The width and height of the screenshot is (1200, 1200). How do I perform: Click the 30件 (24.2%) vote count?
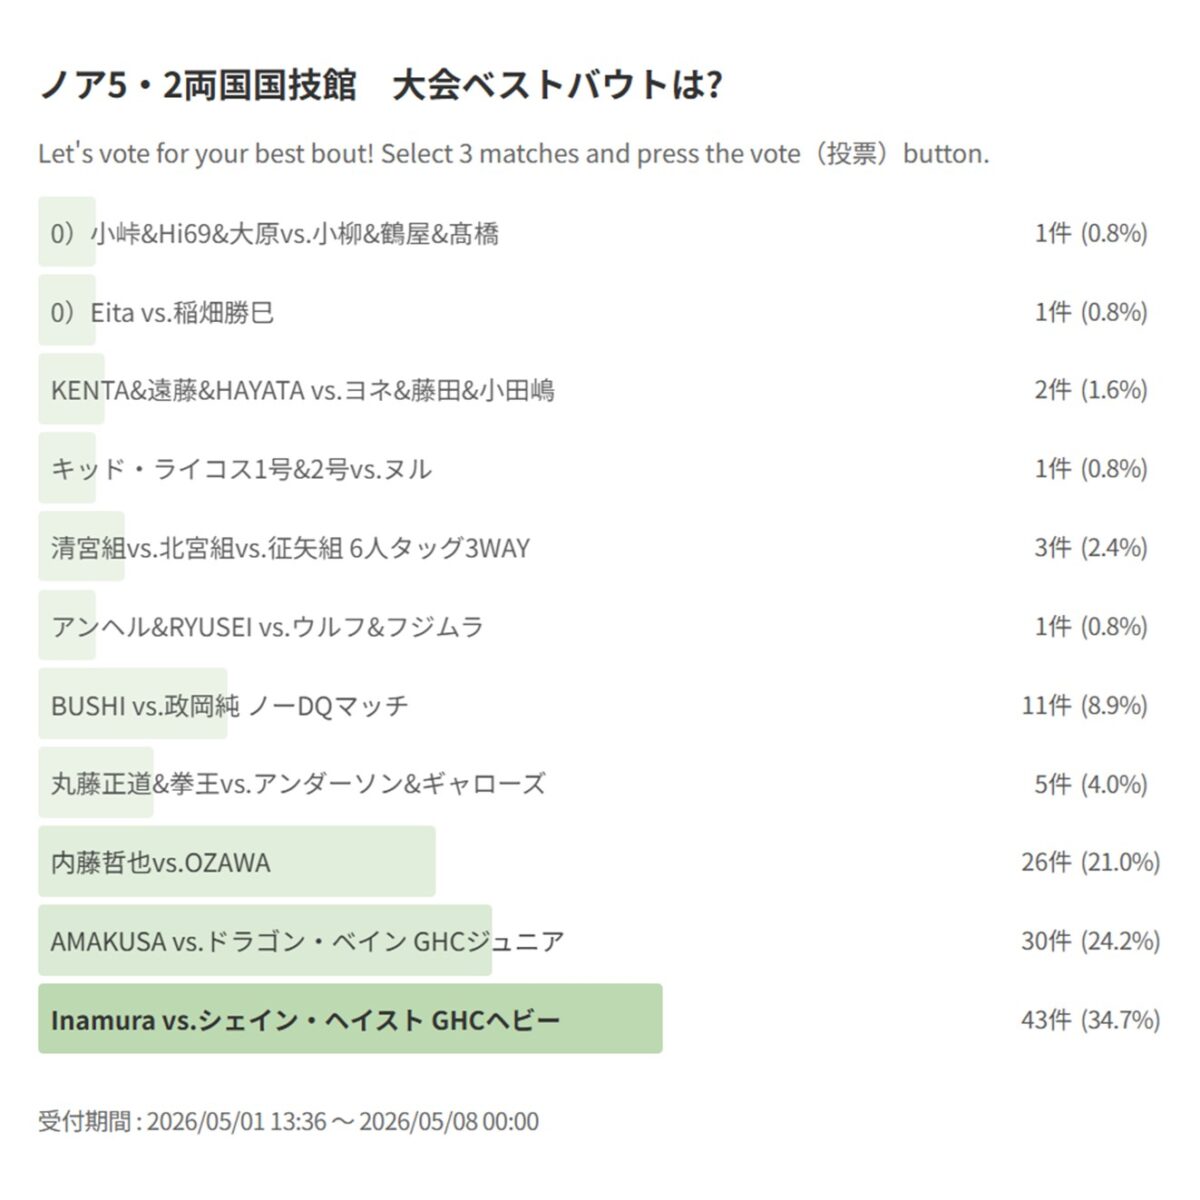point(1091,940)
